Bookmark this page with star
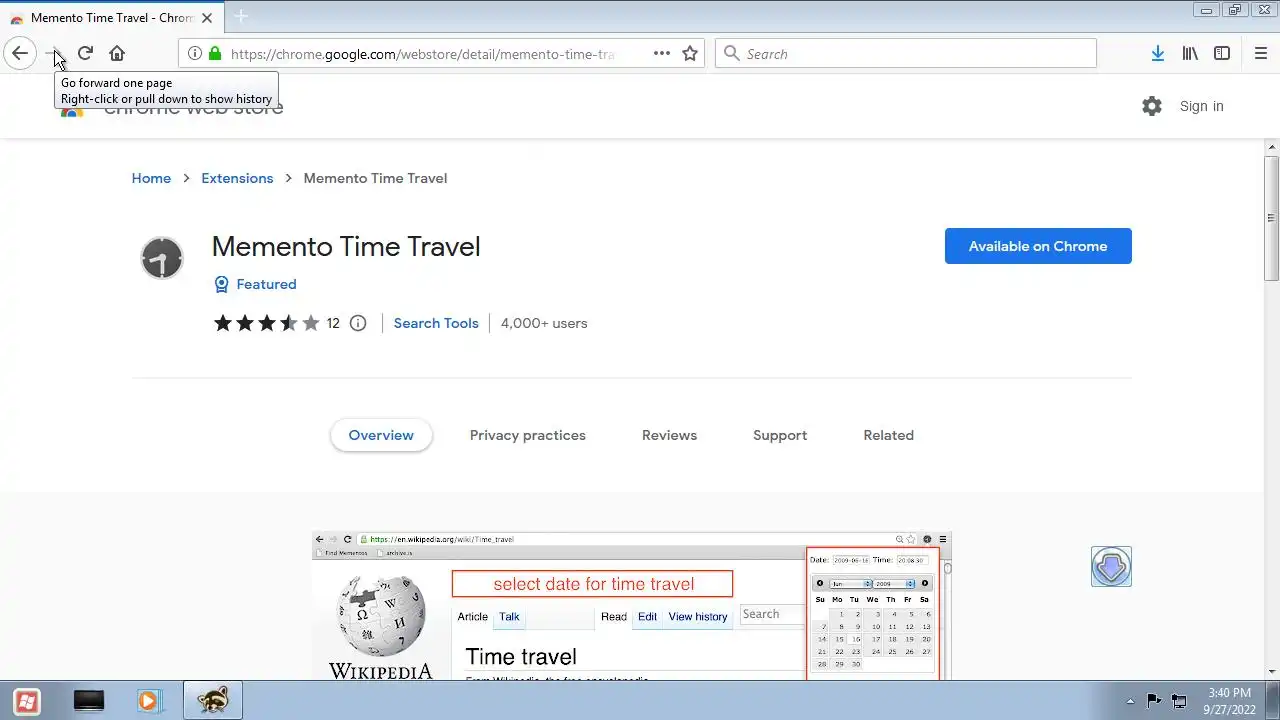1280x720 pixels. [x=690, y=54]
